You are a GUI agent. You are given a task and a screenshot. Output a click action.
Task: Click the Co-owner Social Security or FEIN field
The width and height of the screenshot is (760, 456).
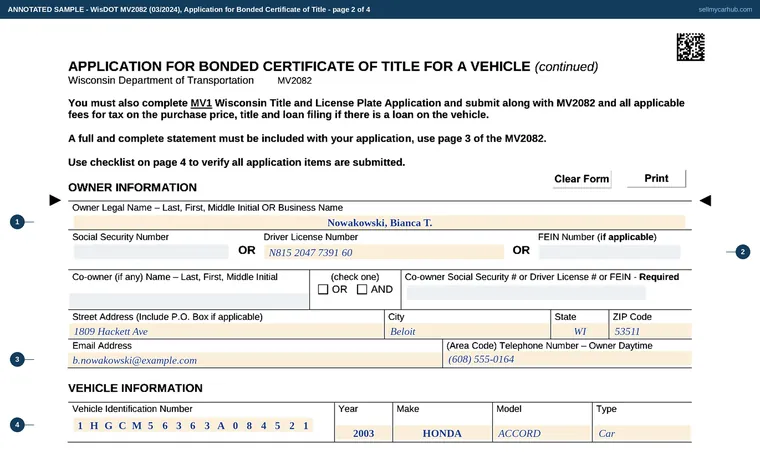pyautogui.click(x=526, y=293)
